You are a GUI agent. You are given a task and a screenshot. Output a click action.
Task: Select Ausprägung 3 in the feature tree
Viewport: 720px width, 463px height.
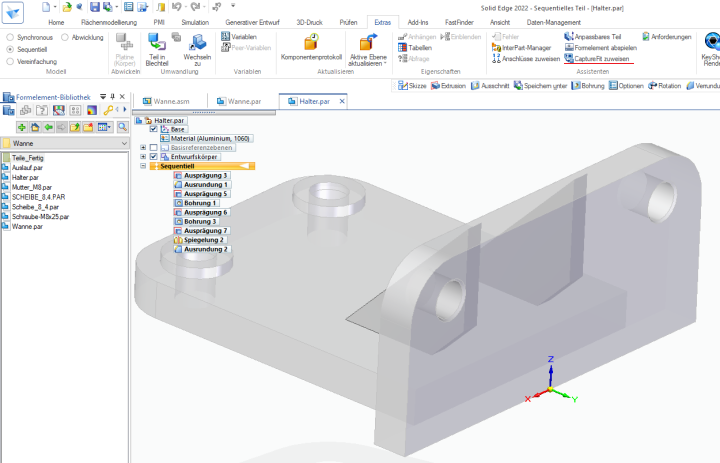coord(201,175)
